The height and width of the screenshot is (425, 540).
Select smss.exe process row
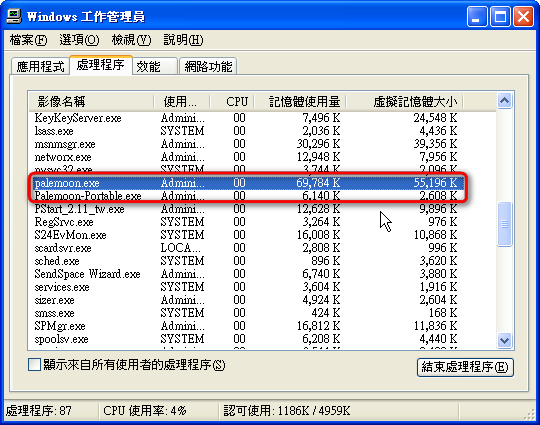pyautogui.click(x=246, y=313)
